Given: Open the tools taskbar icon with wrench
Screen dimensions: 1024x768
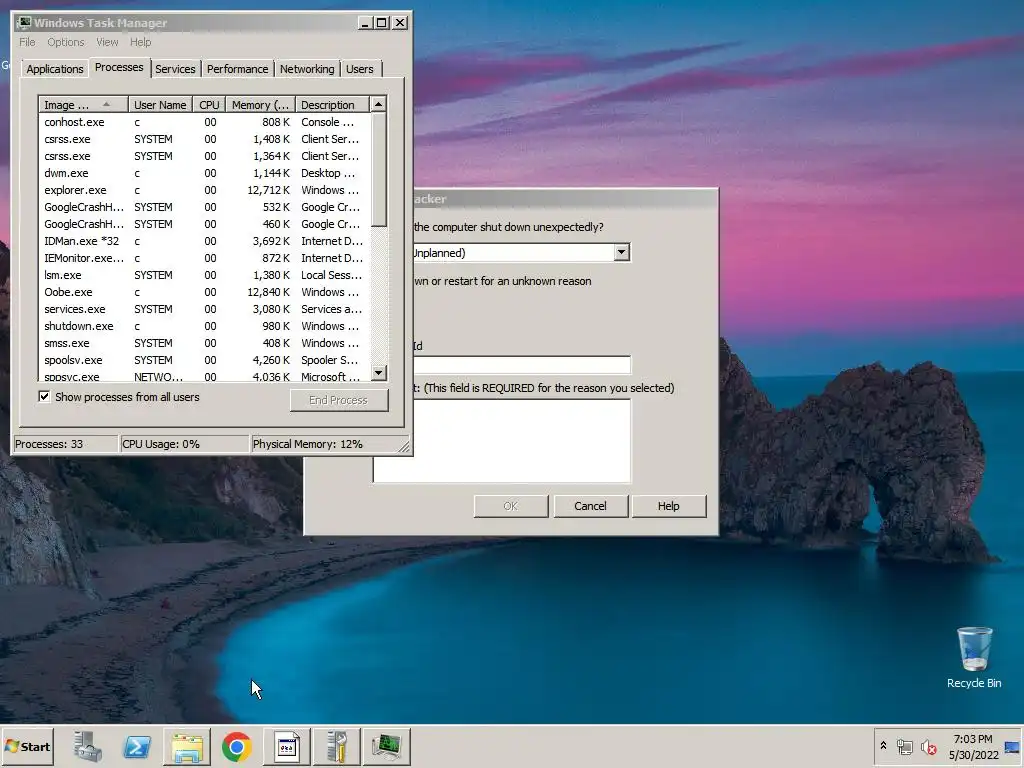Looking at the screenshot, I should click(x=337, y=746).
